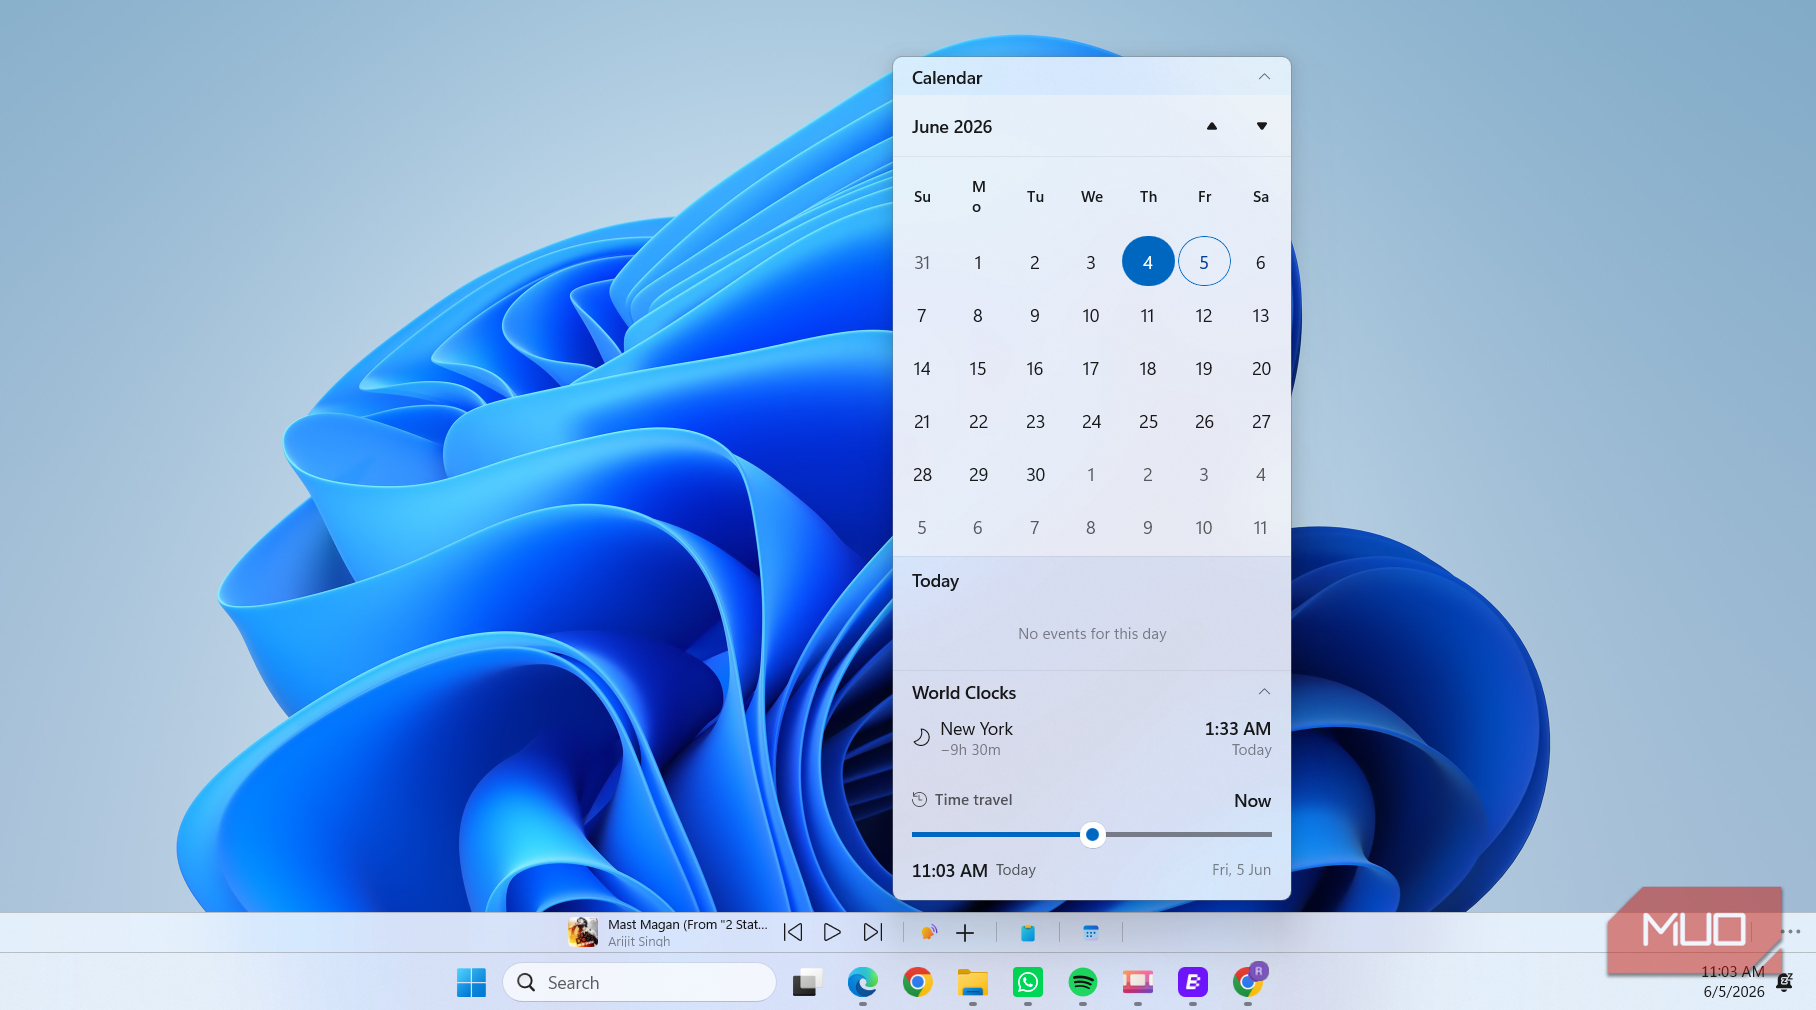The image size is (1816, 1010).
Task: Adjust the Time travel slider handle
Action: point(1093,834)
